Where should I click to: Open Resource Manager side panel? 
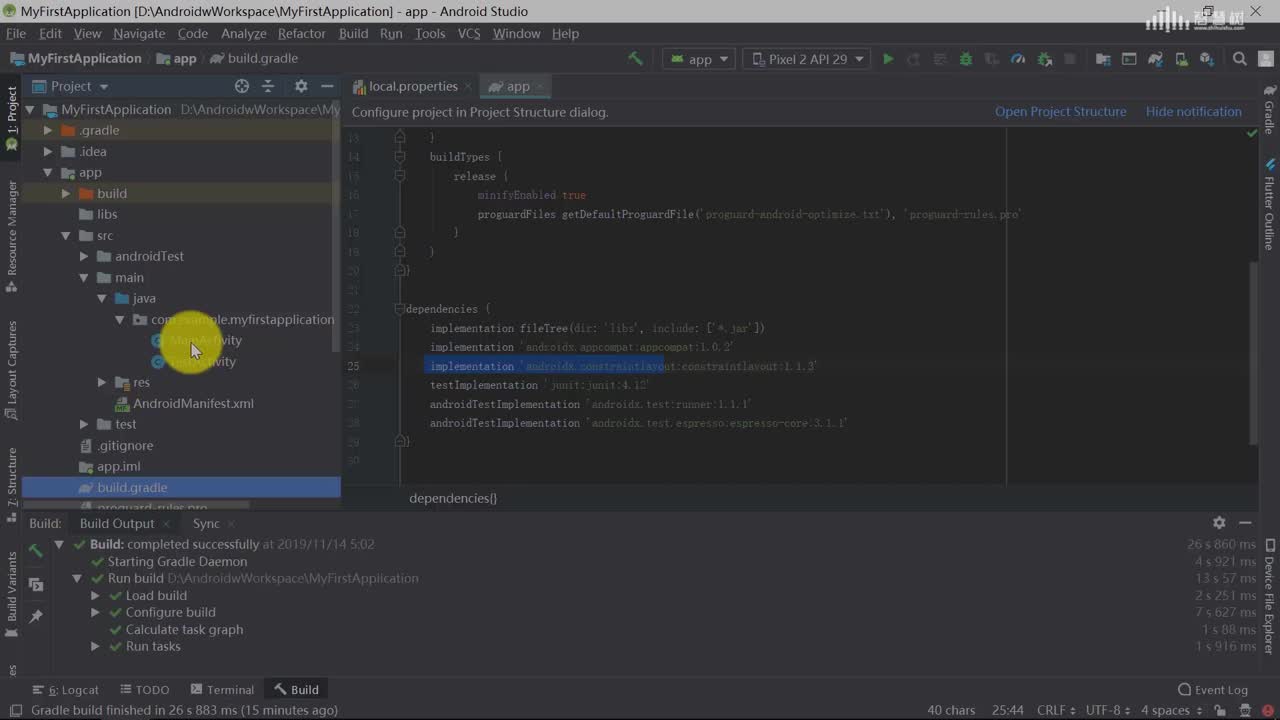(12, 236)
